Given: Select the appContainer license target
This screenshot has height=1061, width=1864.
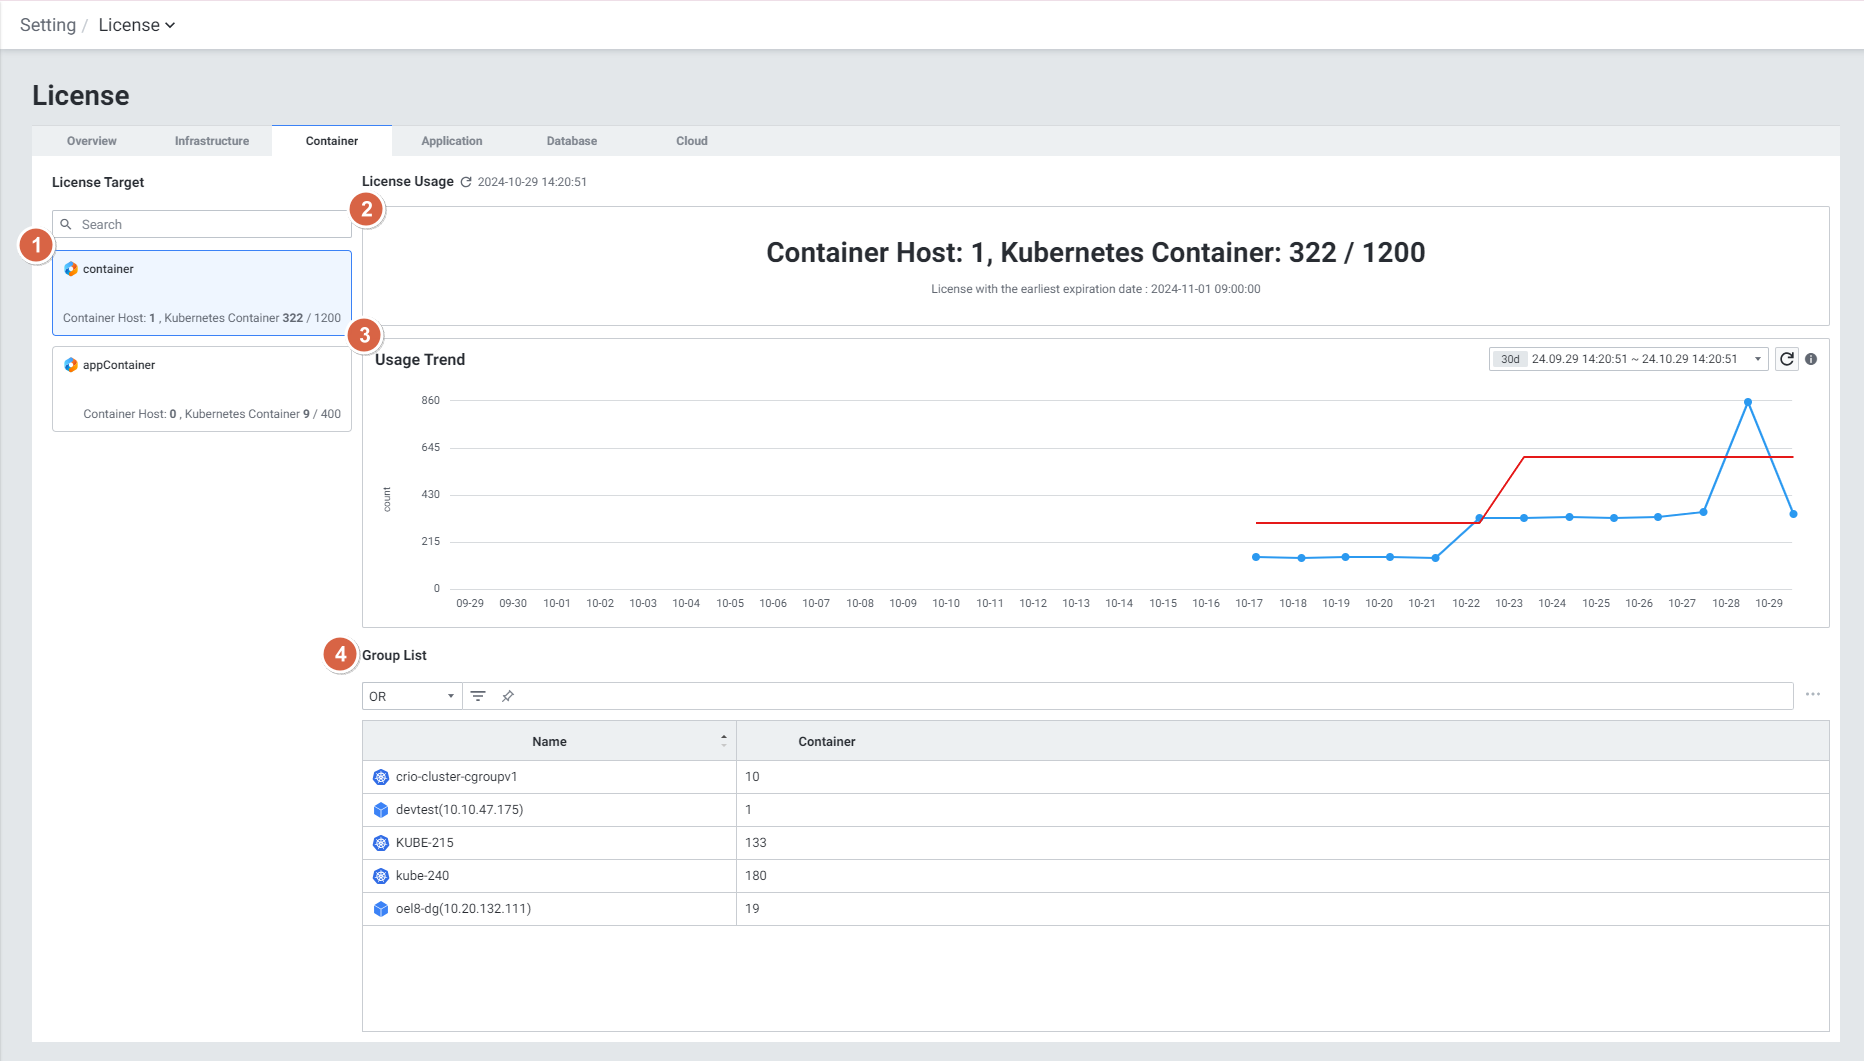Looking at the screenshot, I should [x=202, y=389].
